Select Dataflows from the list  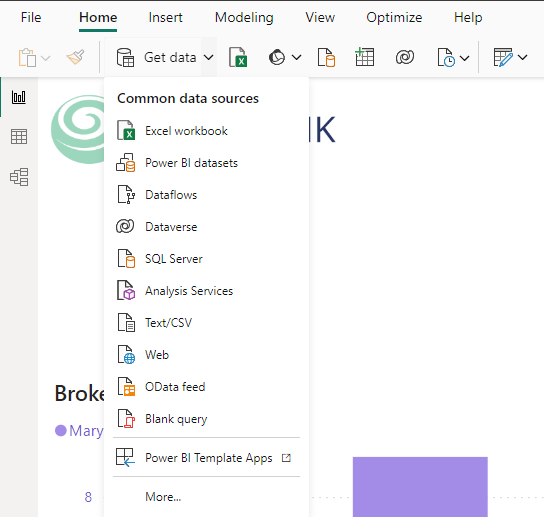[x=206, y=195]
